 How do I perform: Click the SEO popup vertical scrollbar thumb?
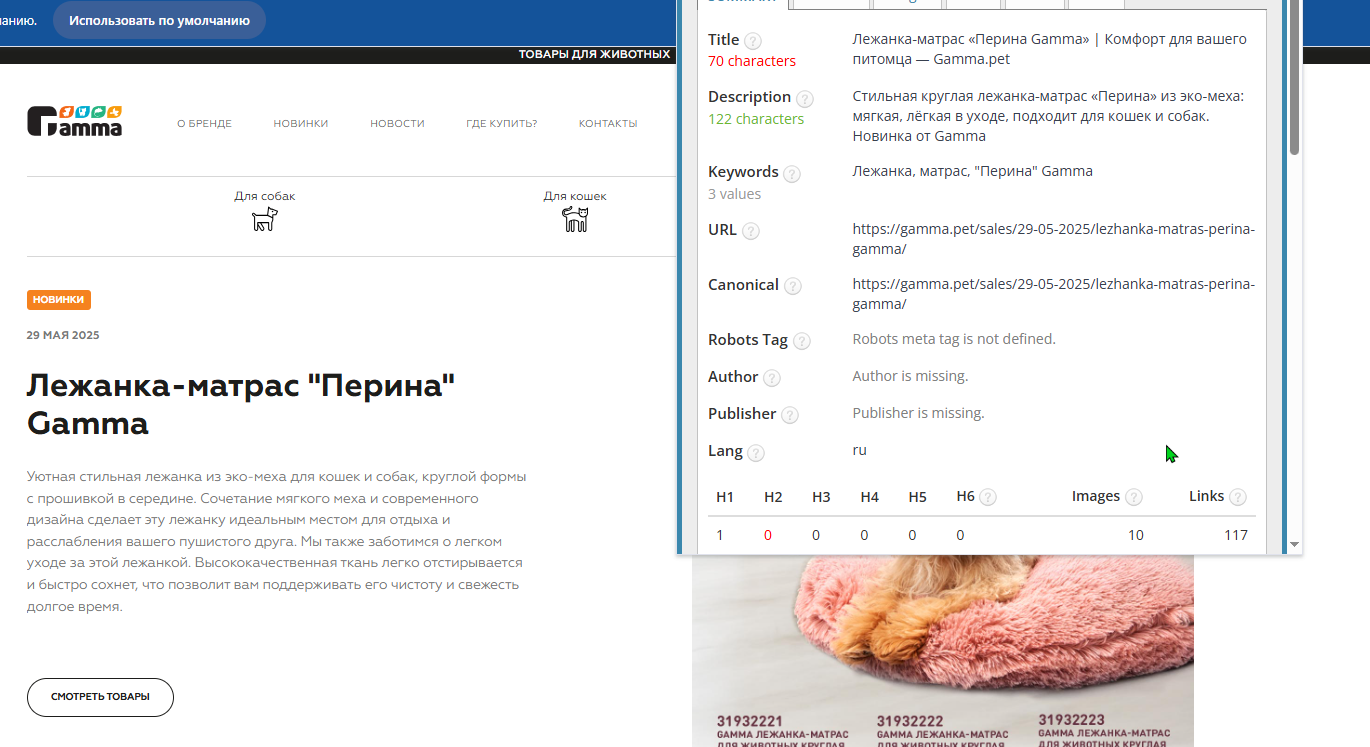coord(1294,77)
